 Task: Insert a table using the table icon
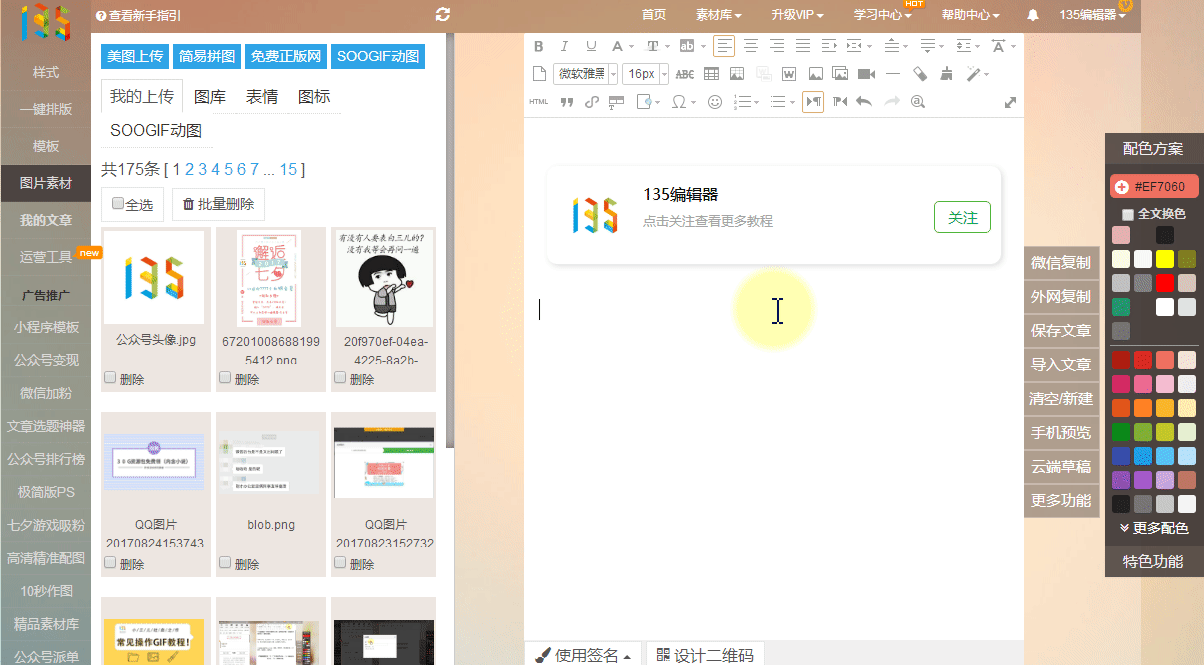pos(711,74)
